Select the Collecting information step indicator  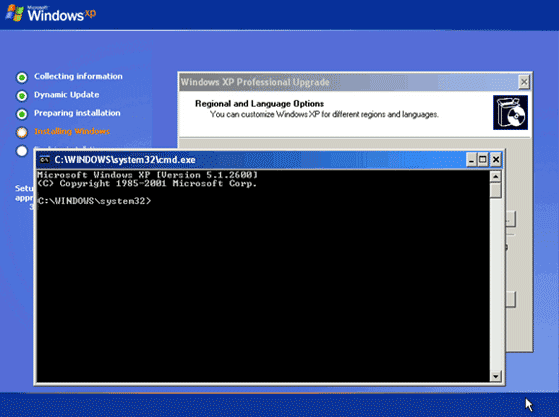[x=22, y=77]
